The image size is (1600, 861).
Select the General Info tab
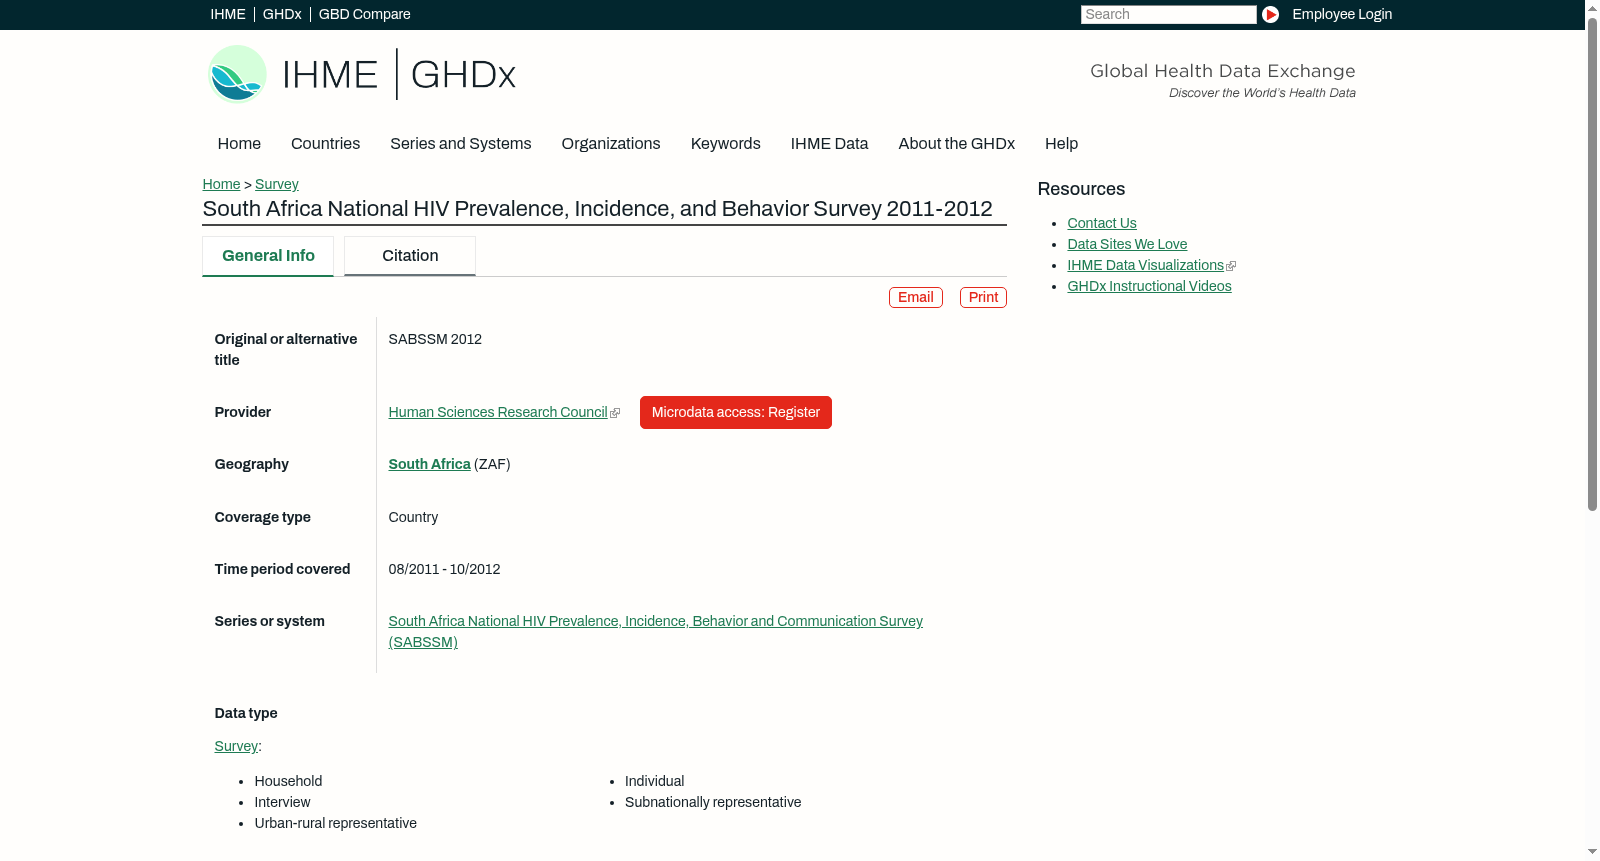point(268,256)
